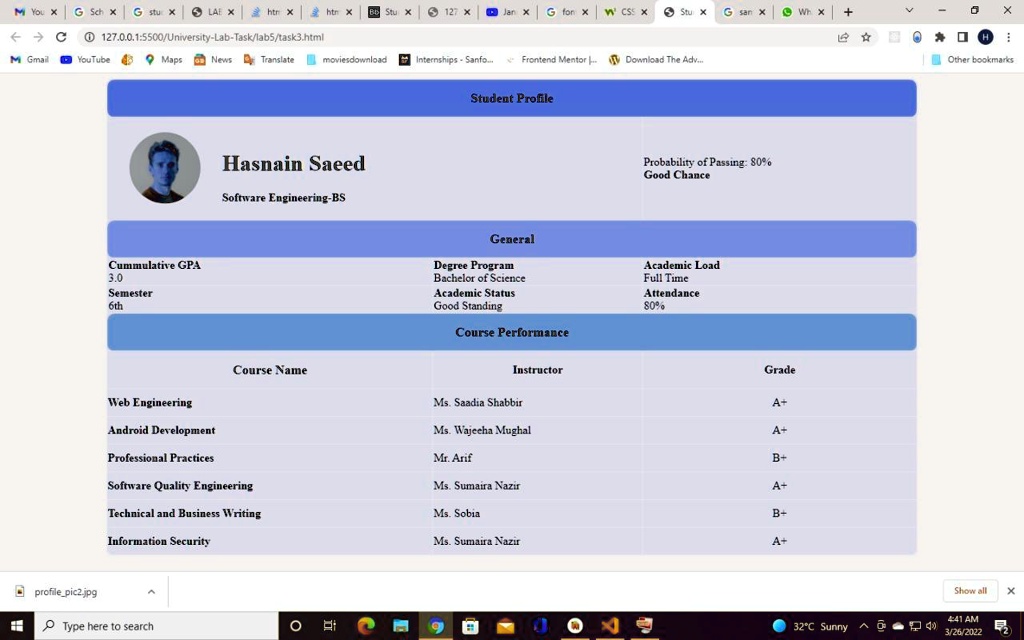
Task: Click the microphone icon near the address bar
Action: (x=916, y=36)
